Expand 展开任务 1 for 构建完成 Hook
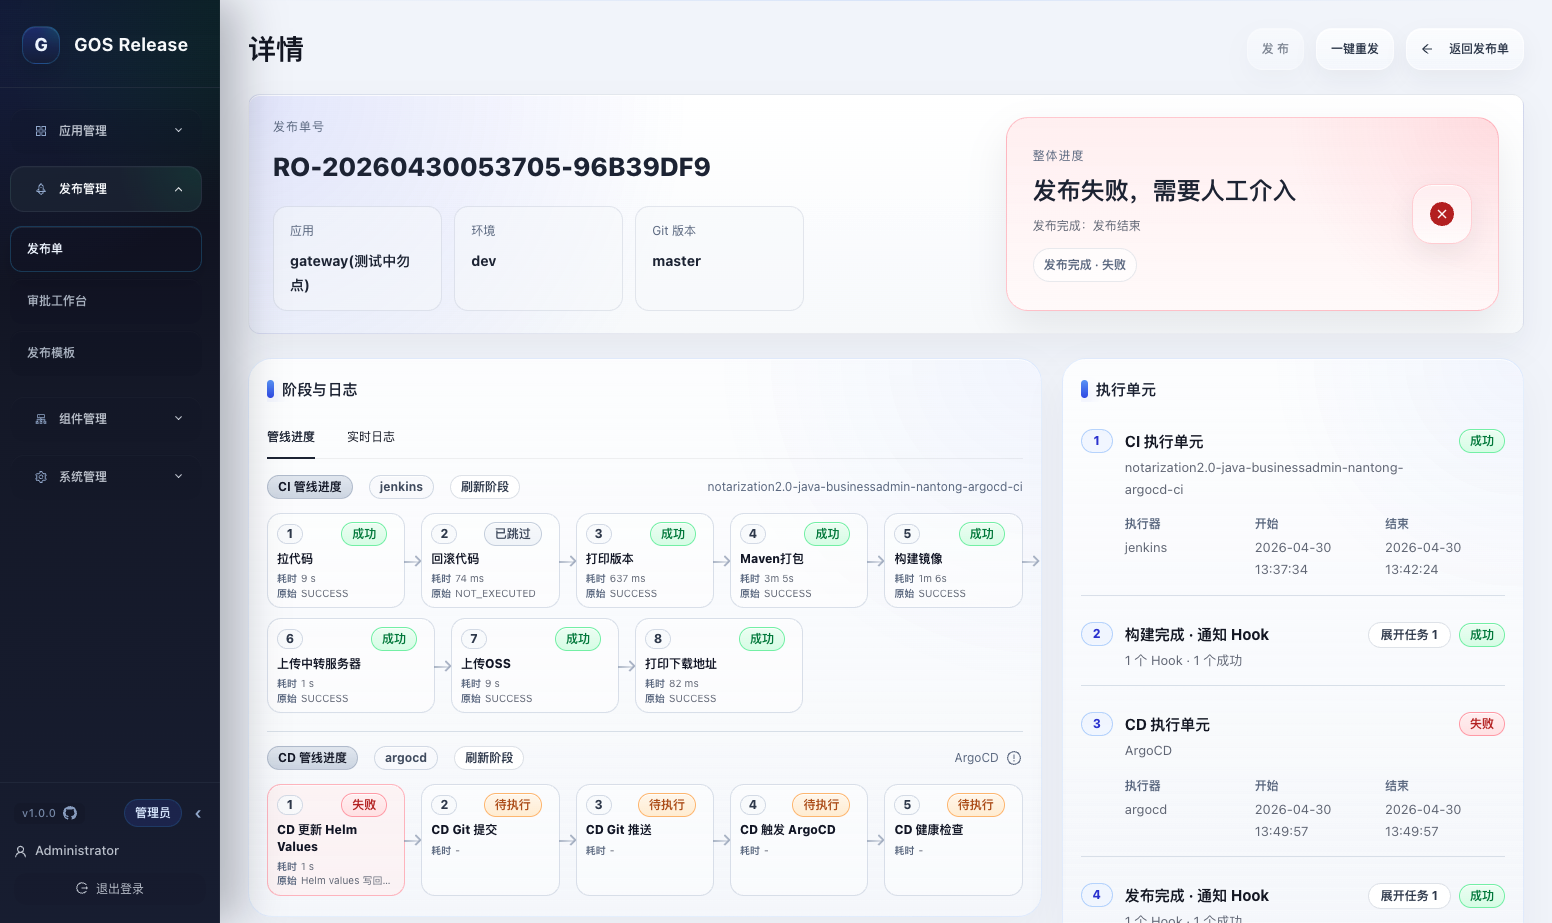This screenshot has width=1552, height=923. (1409, 635)
